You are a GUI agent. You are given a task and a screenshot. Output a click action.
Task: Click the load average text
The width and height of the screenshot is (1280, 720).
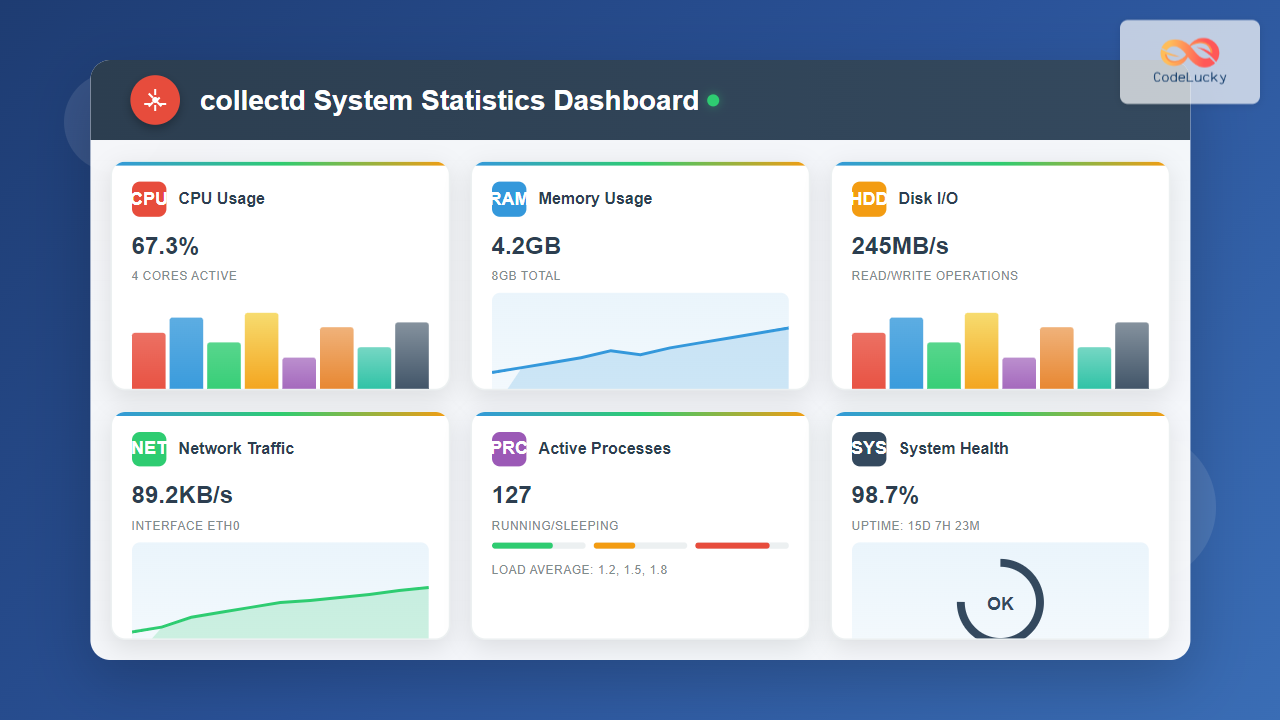pyautogui.click(x=579, y=570)
